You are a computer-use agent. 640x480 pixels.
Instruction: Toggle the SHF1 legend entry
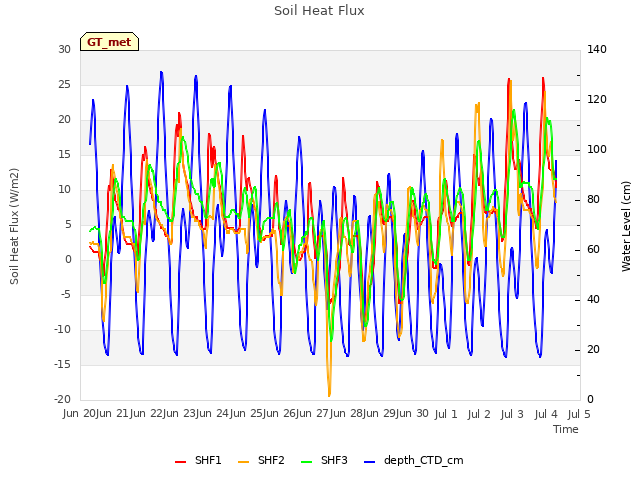[198, 460]
